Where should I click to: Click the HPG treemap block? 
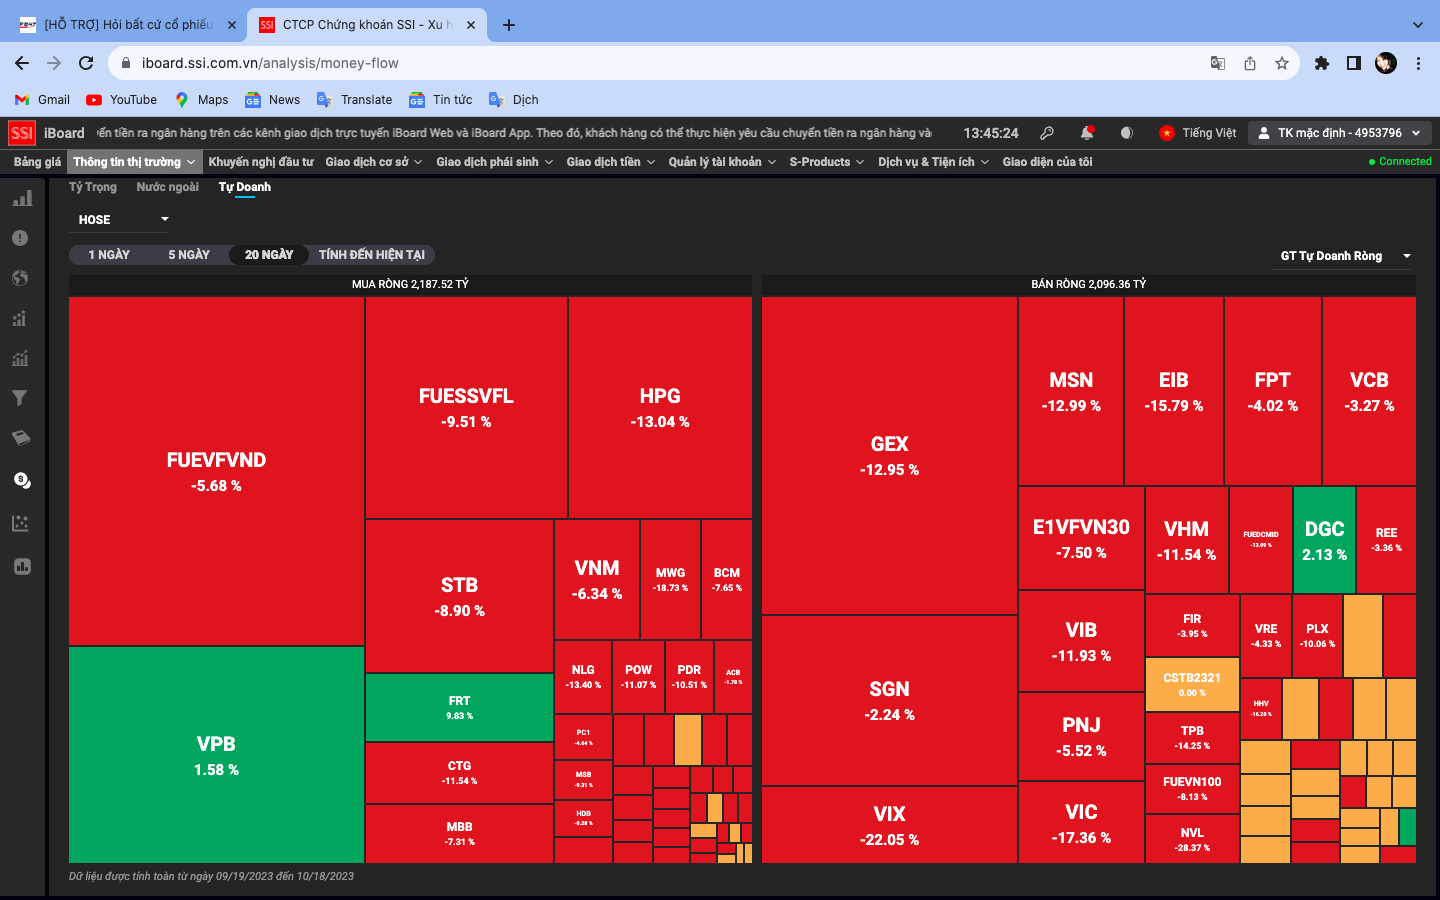pos(660,408)
